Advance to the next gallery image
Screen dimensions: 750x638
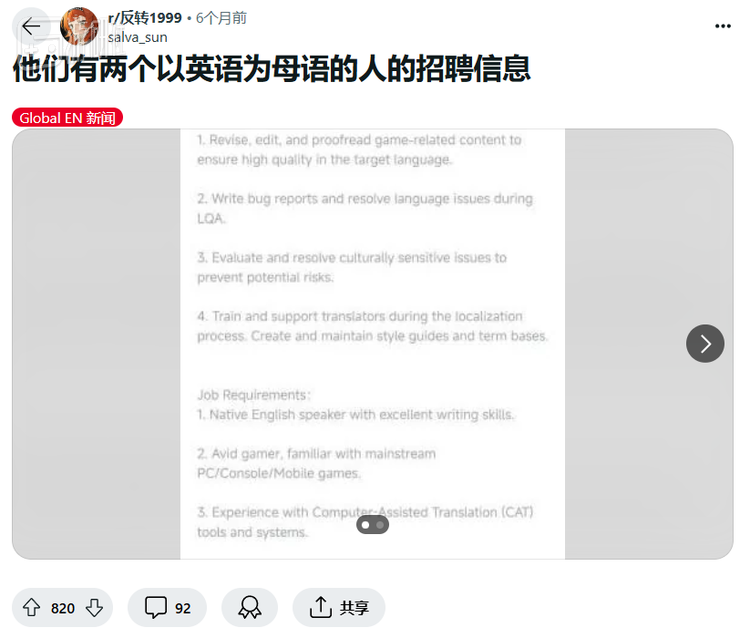point(705,343)
